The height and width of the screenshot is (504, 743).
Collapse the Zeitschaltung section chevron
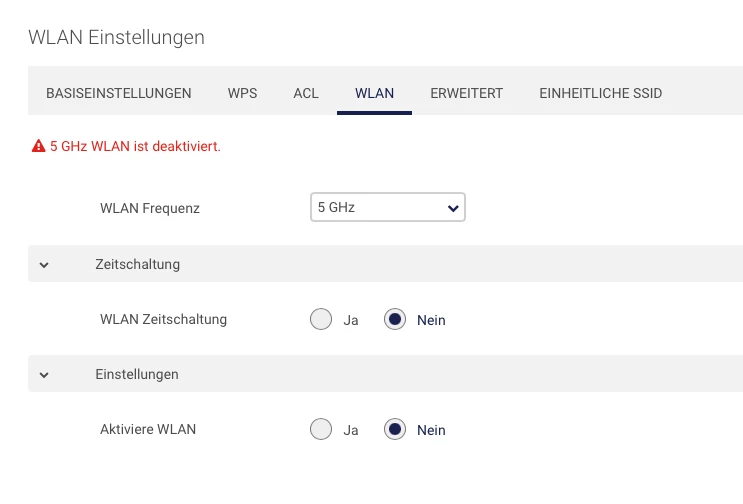pyautogui.click(x=44, y=265)
